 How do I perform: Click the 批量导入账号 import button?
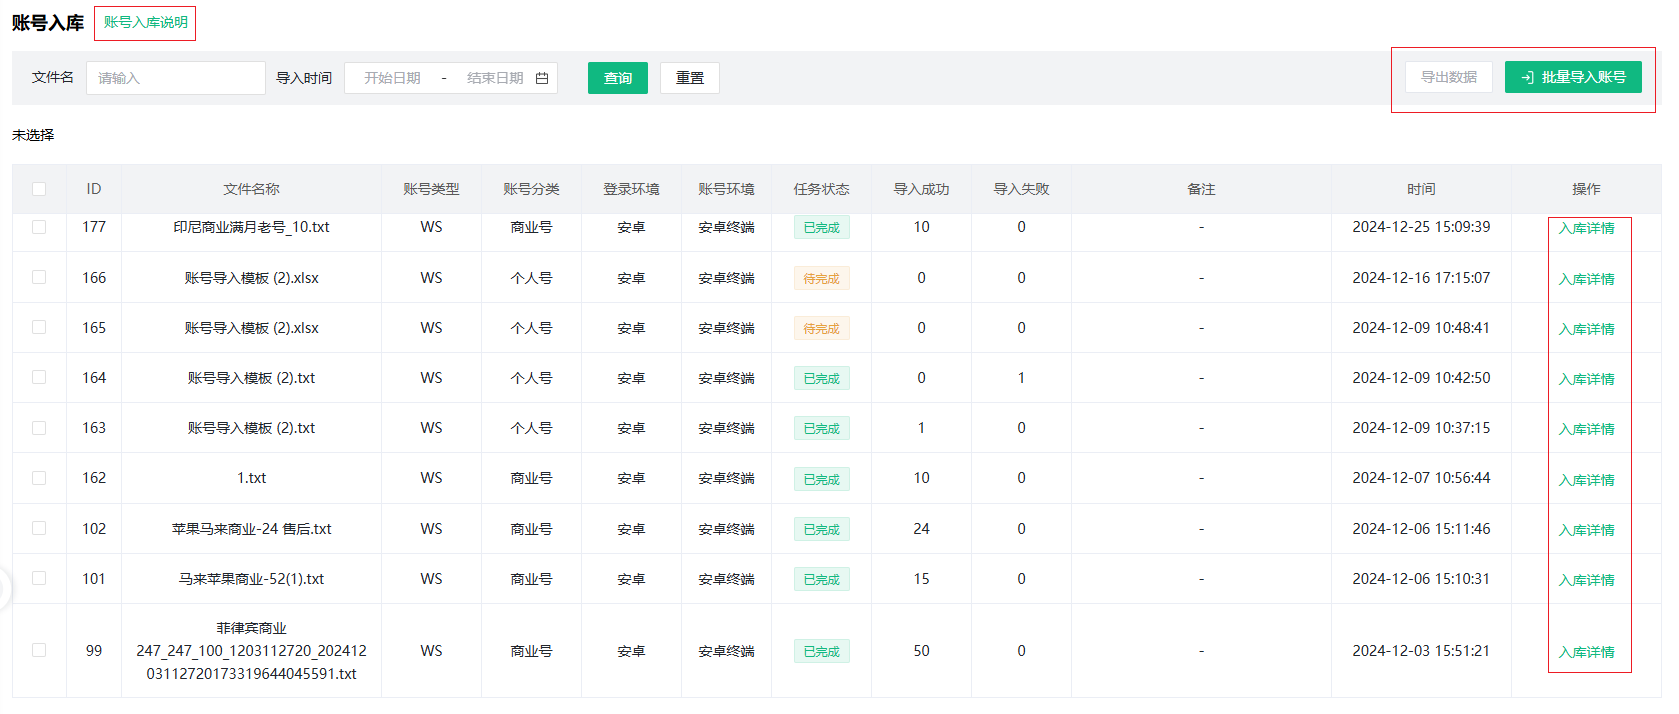click(x=1573, y=77)
